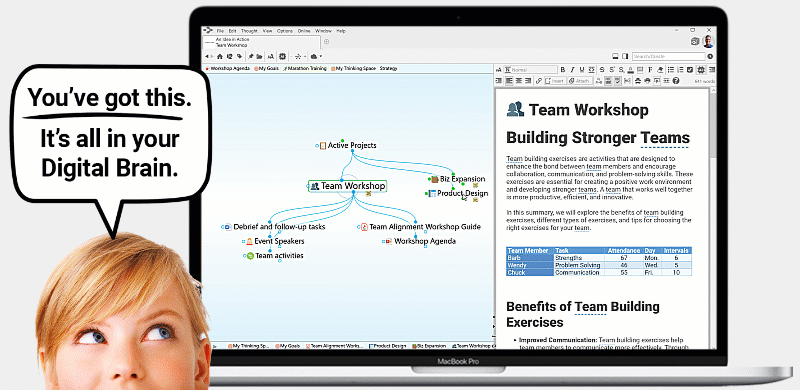The width and height of the screenshot is (800, 390).
Task: Open the Normal paragraph style dropdown
Action: 531,69
